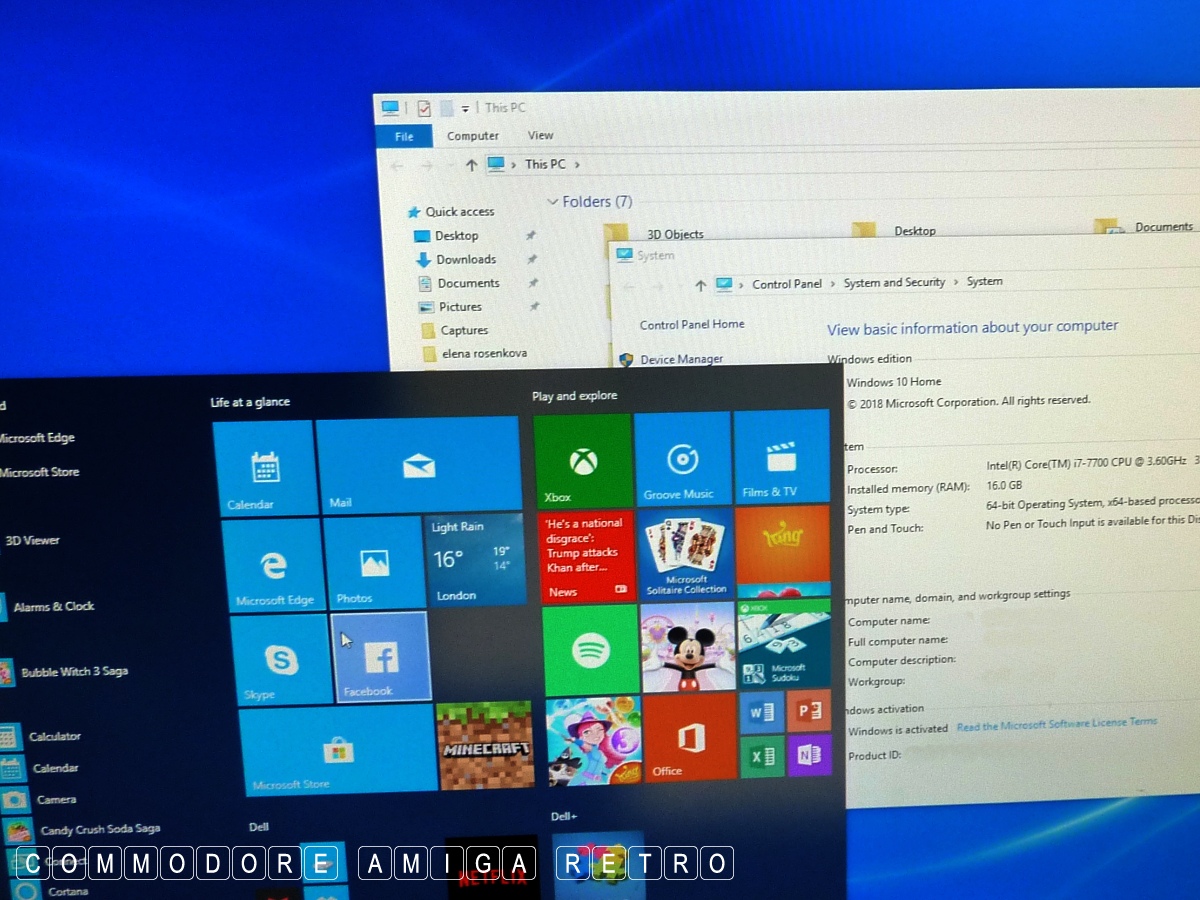Open the Skype tile
Viewport: 1200px width, 900px height.
coord(281,660)
